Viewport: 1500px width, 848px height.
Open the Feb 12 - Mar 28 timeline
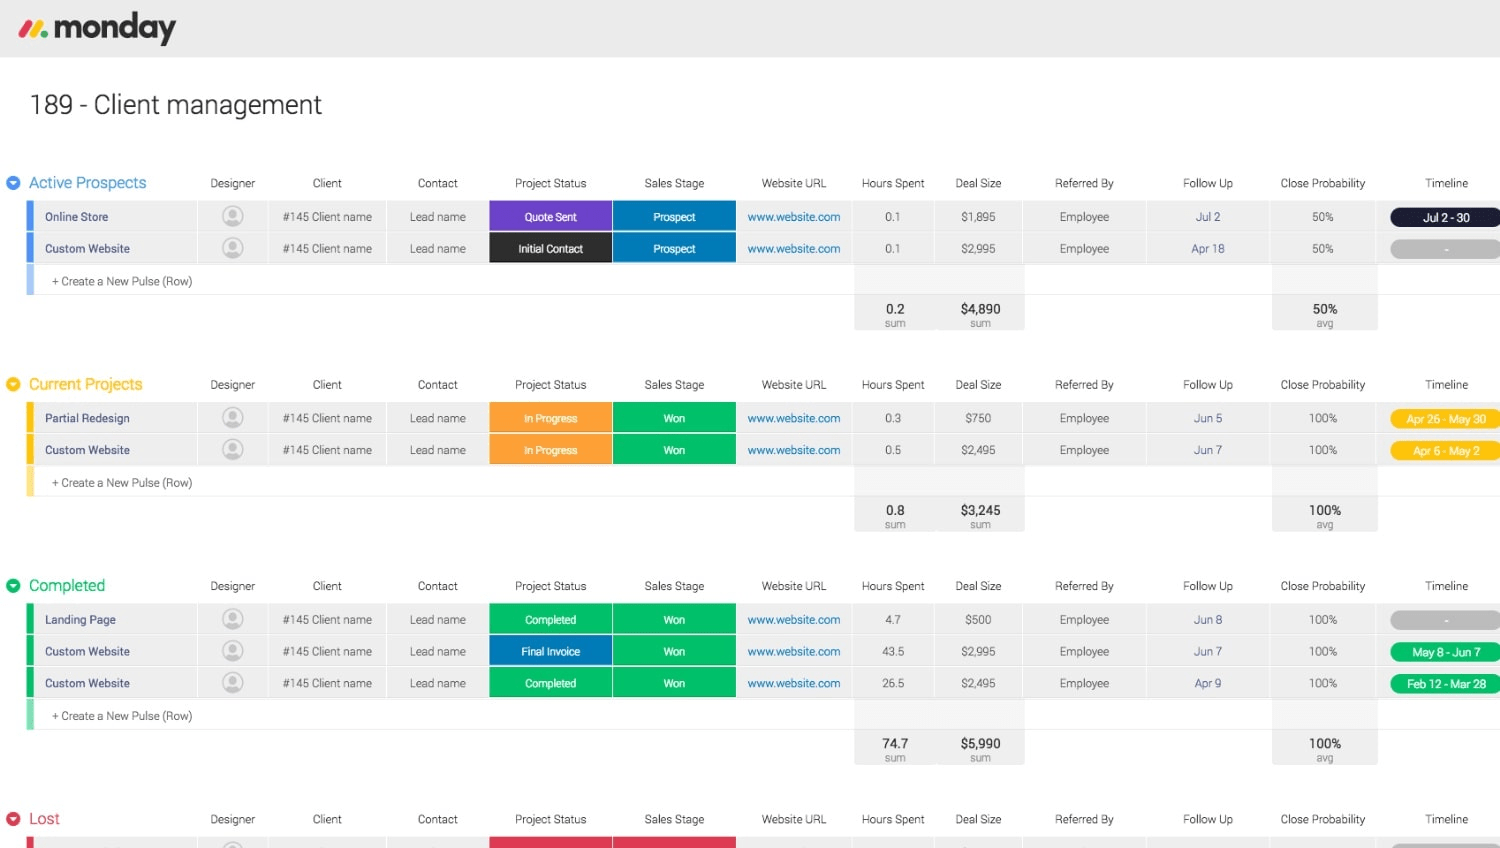click(1445, 684)
